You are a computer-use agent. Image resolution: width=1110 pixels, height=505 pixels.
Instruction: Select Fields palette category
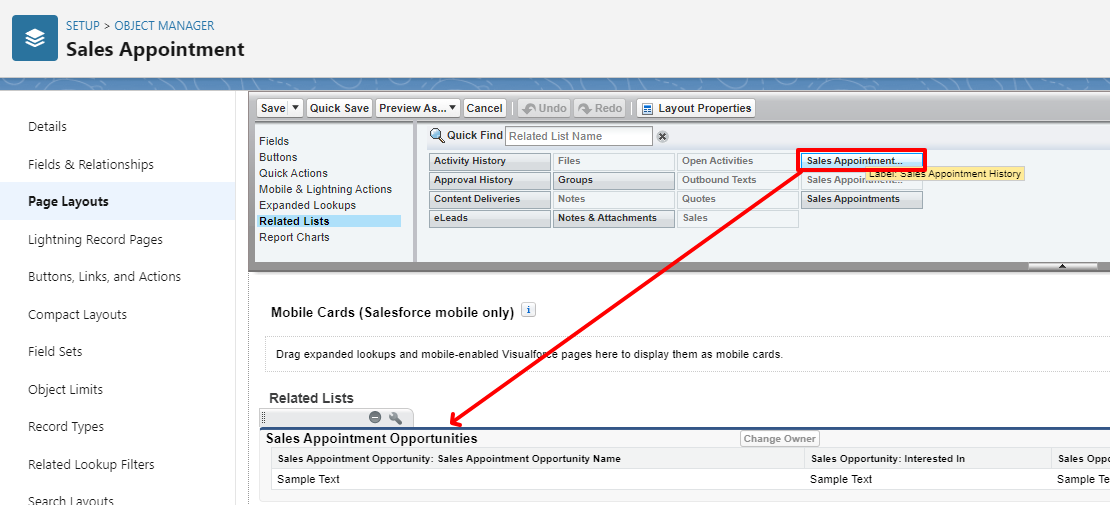point(274,141)
